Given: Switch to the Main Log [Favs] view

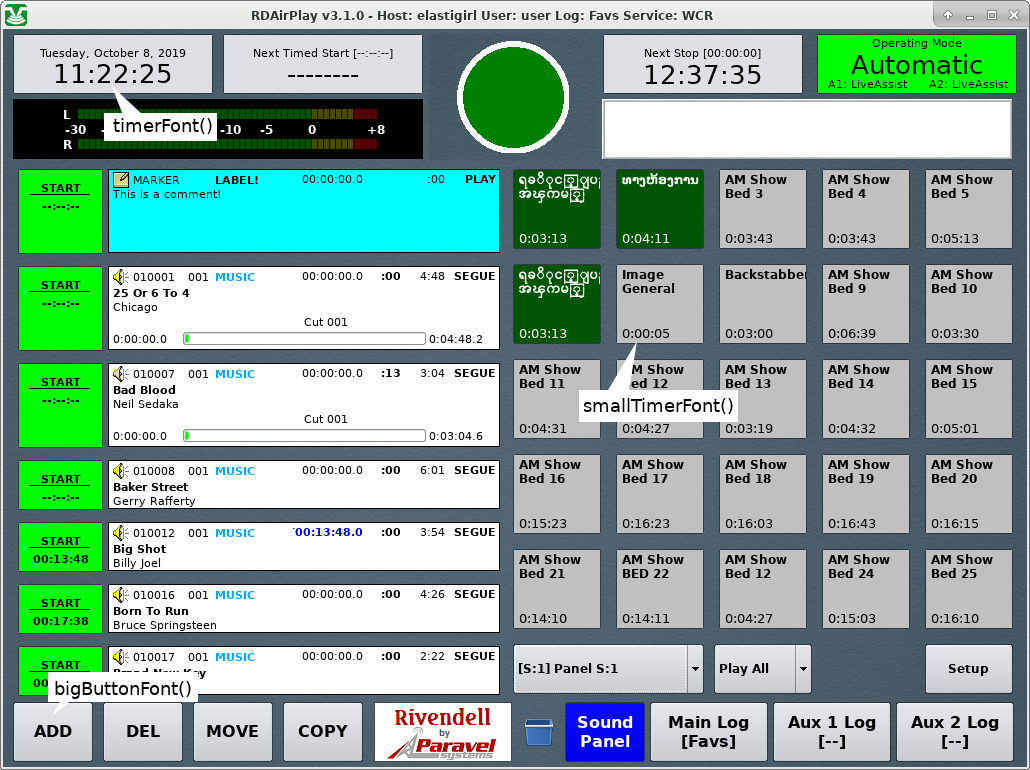Looking at the screenshot, I should coord(709,731).
